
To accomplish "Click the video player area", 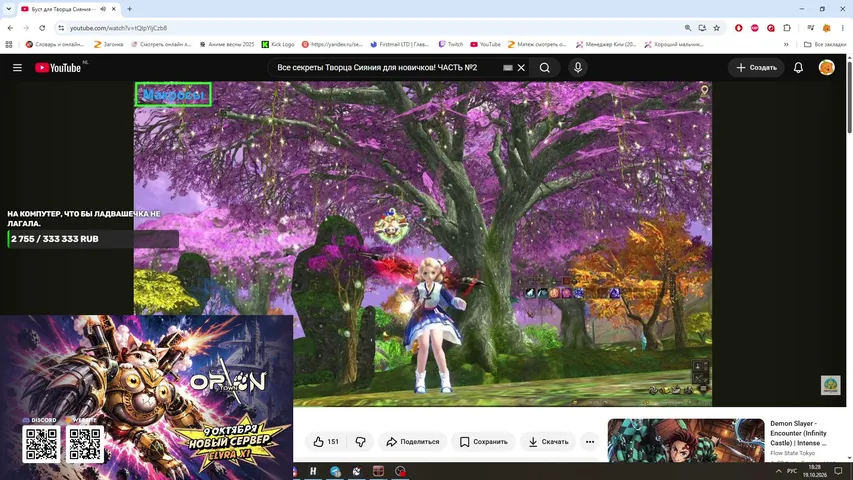I will point(423,244).
